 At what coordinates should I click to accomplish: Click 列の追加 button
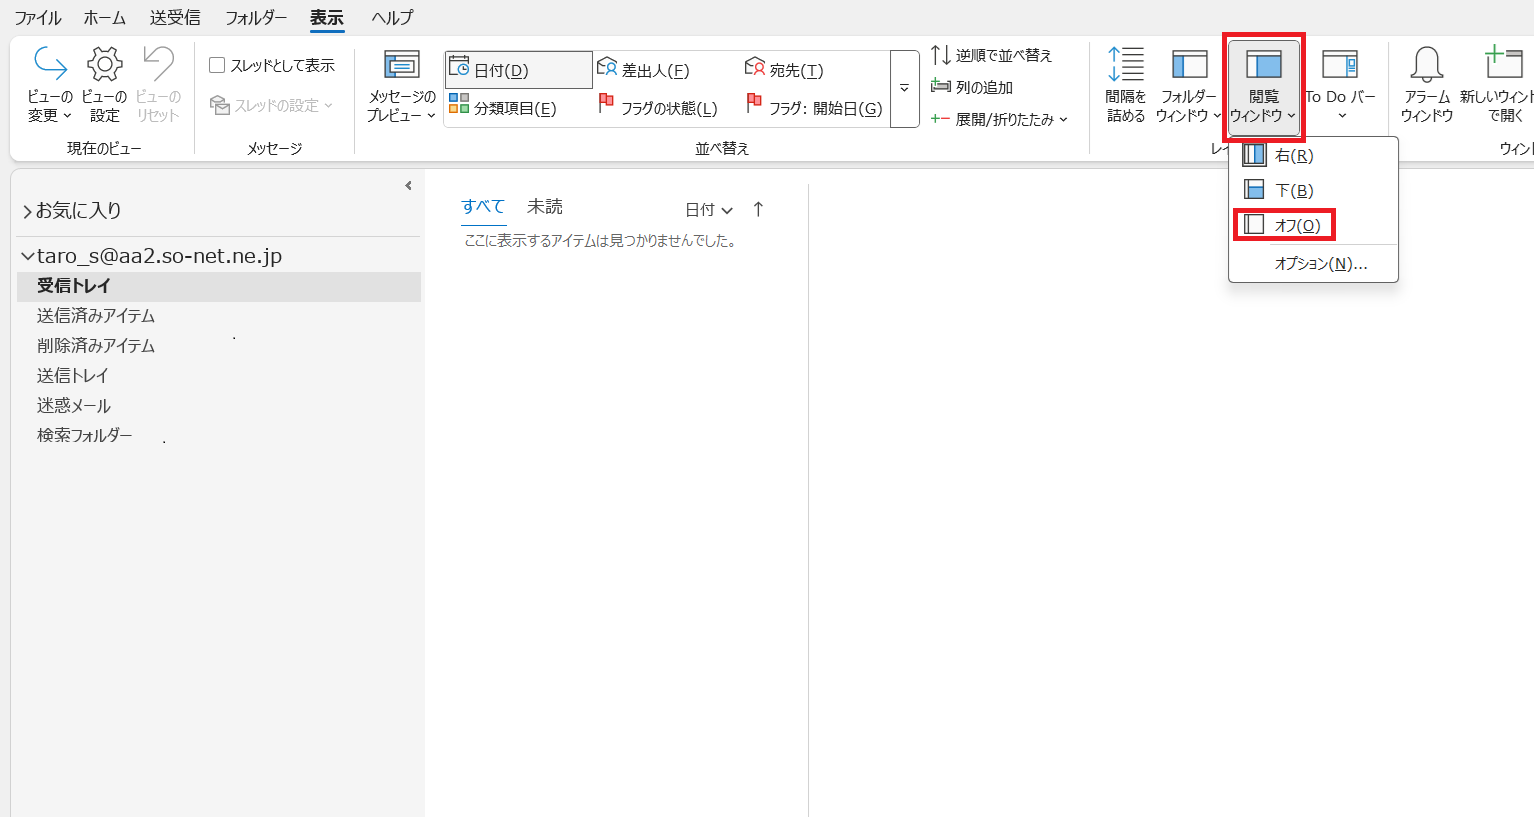[x=972, y=87]
